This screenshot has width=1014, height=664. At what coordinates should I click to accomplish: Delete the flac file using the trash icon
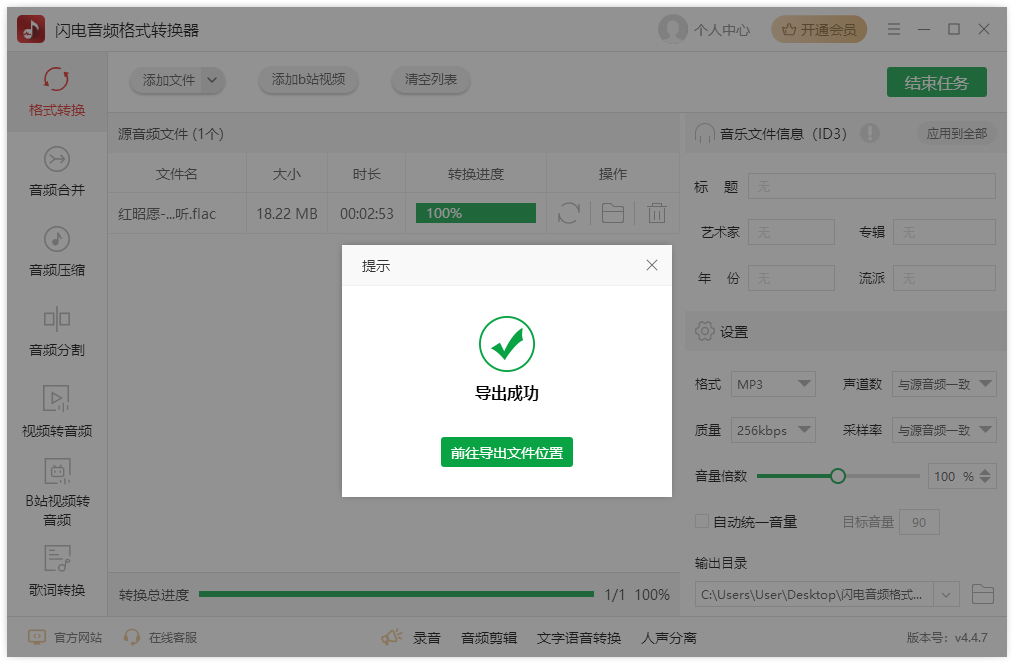point(656,213)
